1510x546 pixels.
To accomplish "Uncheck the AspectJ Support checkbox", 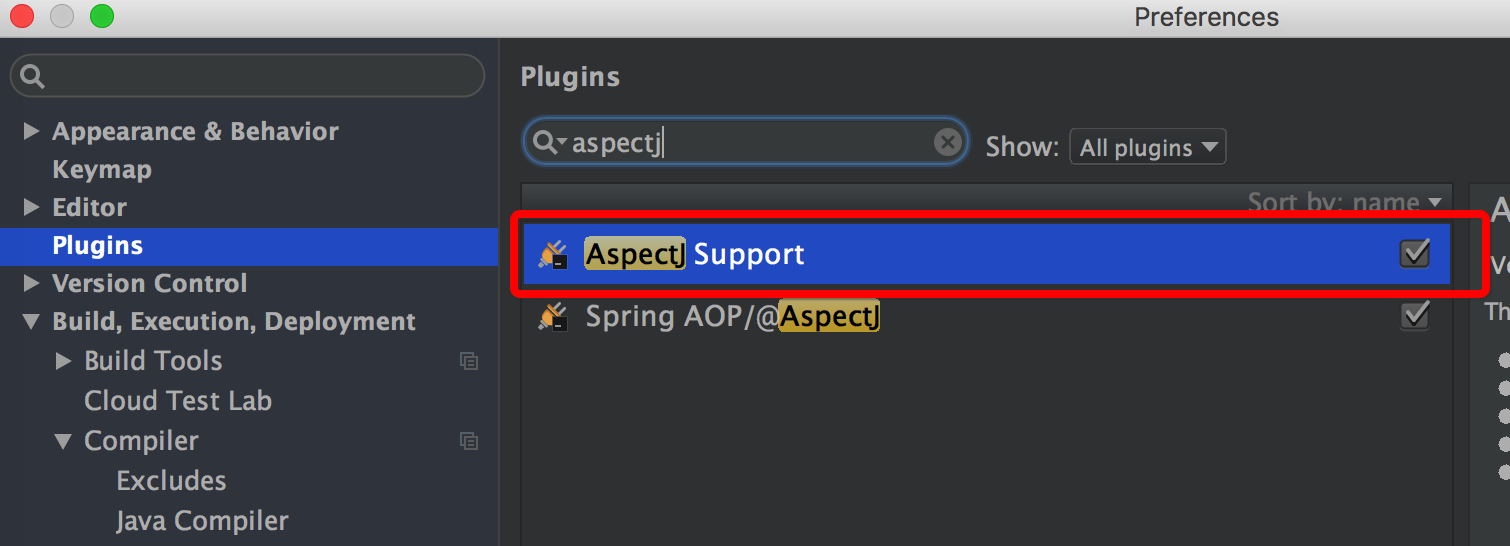I will coord(1415,254).
